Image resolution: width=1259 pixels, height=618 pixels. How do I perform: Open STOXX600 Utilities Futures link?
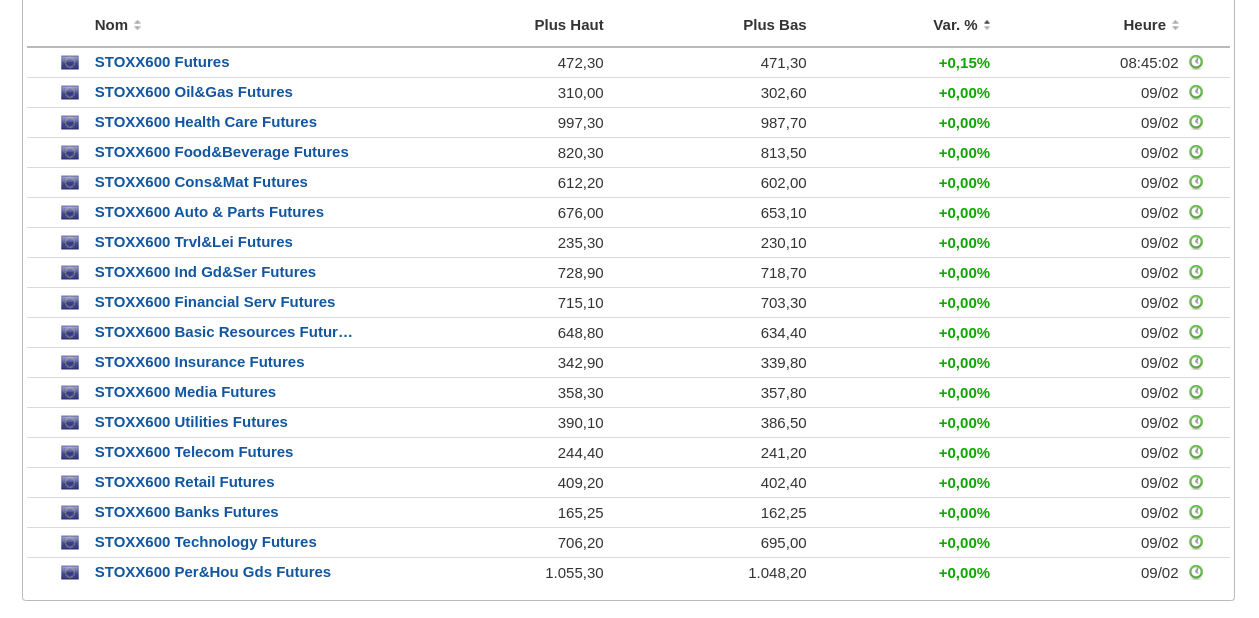(191, 422)
